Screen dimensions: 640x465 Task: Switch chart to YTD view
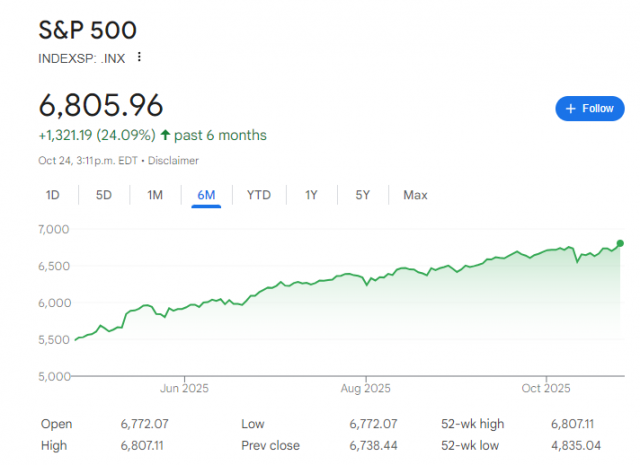pyautogui.click(x=259, y=195)
